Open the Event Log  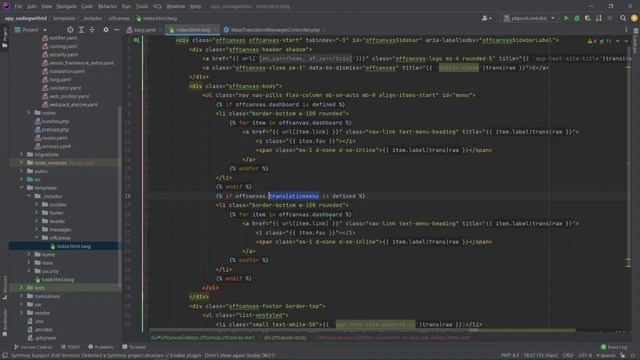[614, 347]
